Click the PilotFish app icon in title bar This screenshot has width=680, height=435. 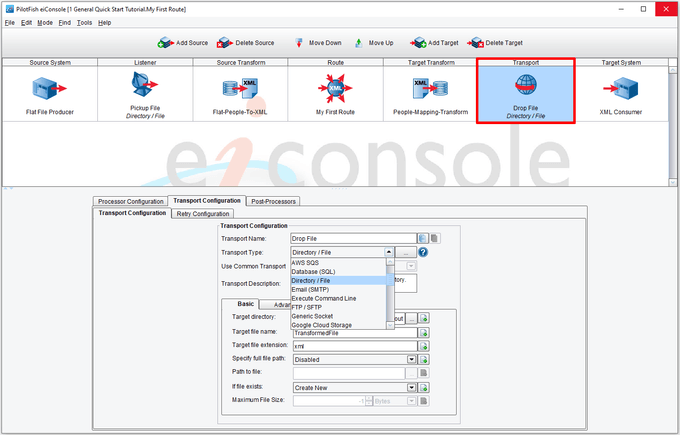10,9
